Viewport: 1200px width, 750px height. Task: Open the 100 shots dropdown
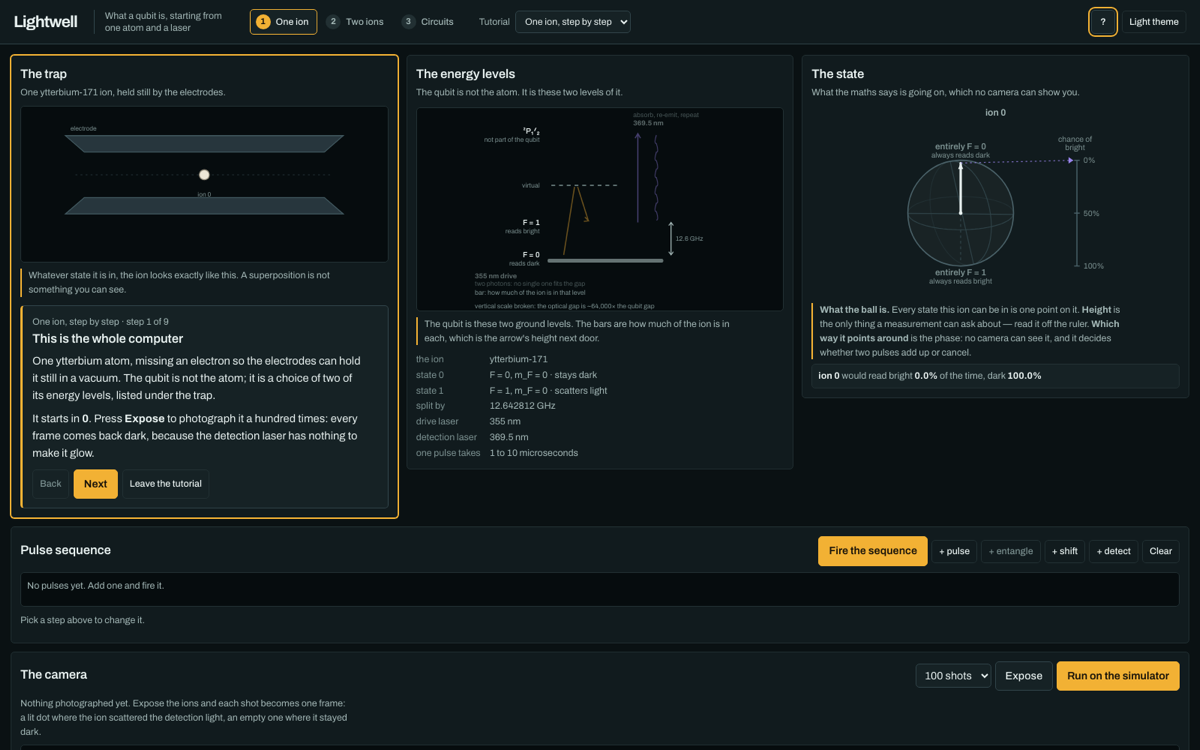[x=953, y=676]
